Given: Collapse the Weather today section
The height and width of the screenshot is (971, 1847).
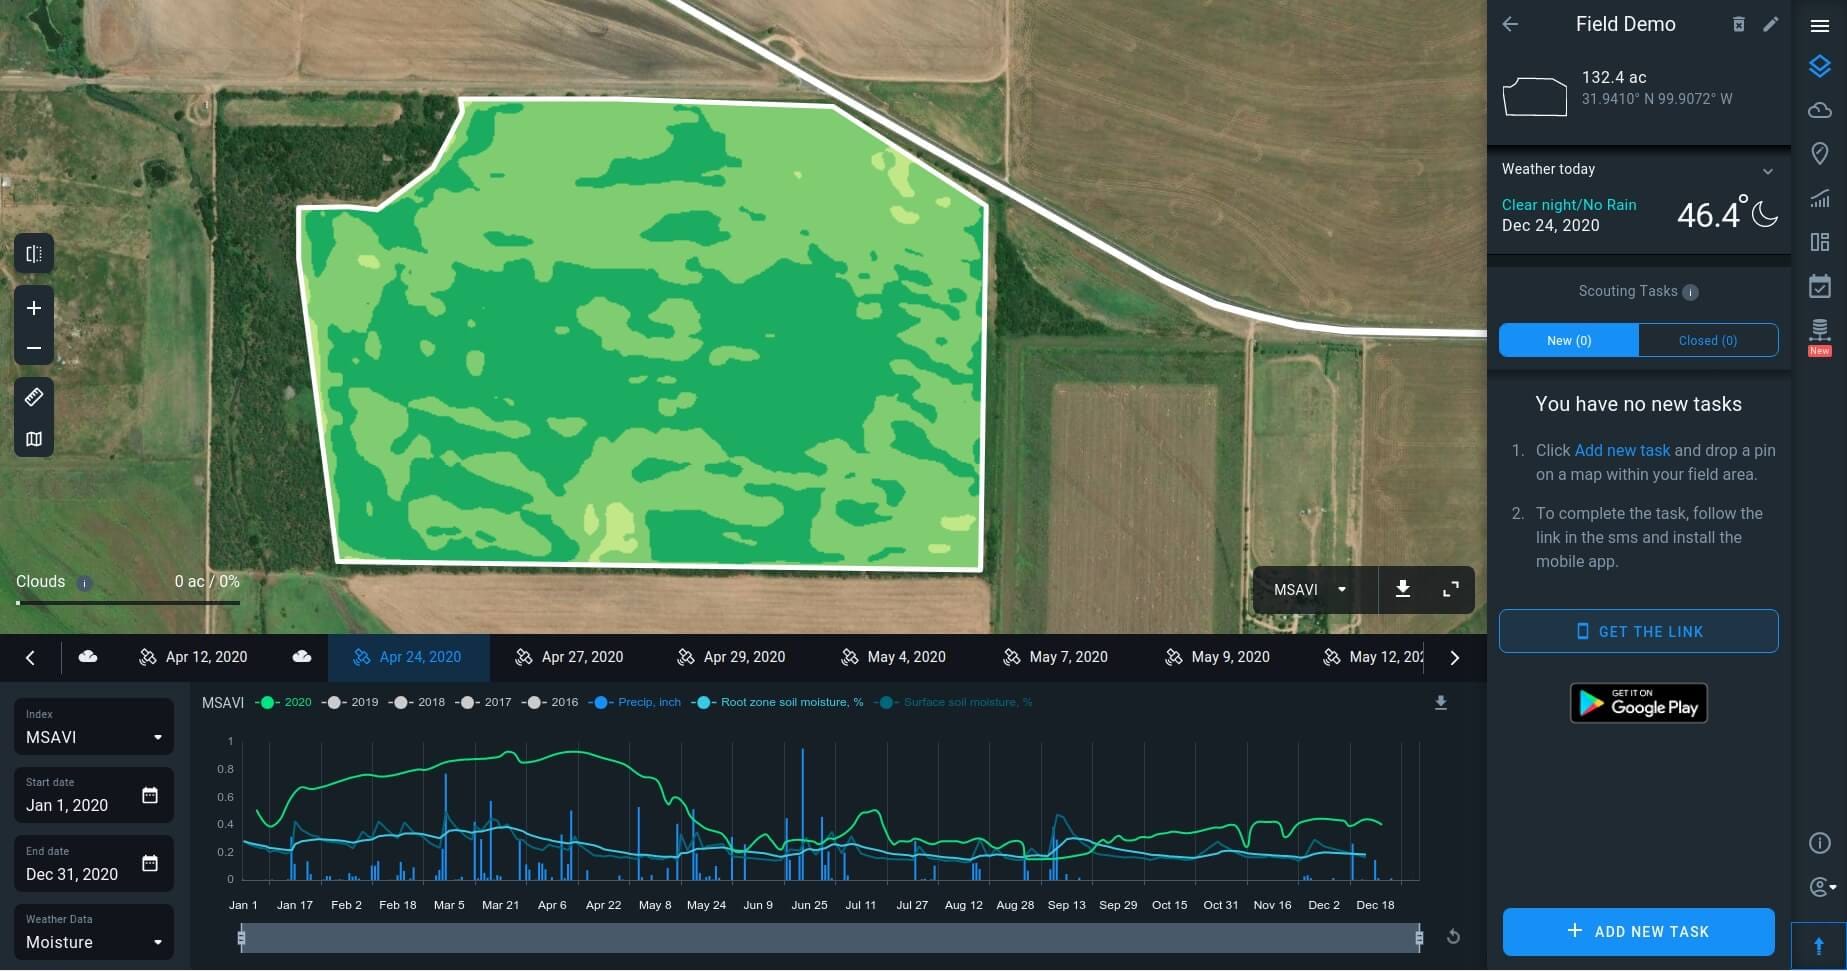Looking at the screenshot, I should (1768, 171).
